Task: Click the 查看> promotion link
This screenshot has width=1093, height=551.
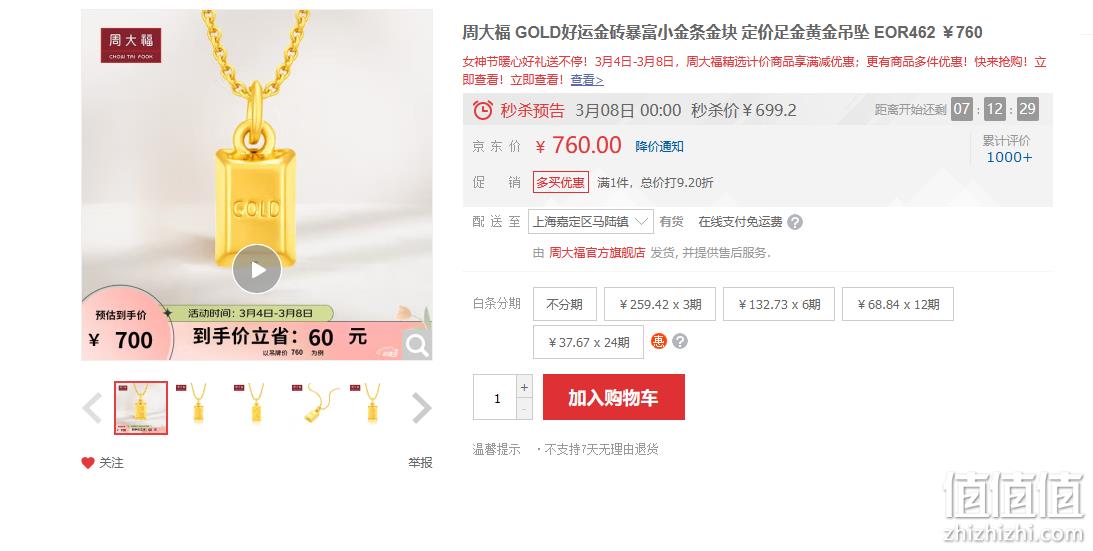Action: 587,80
